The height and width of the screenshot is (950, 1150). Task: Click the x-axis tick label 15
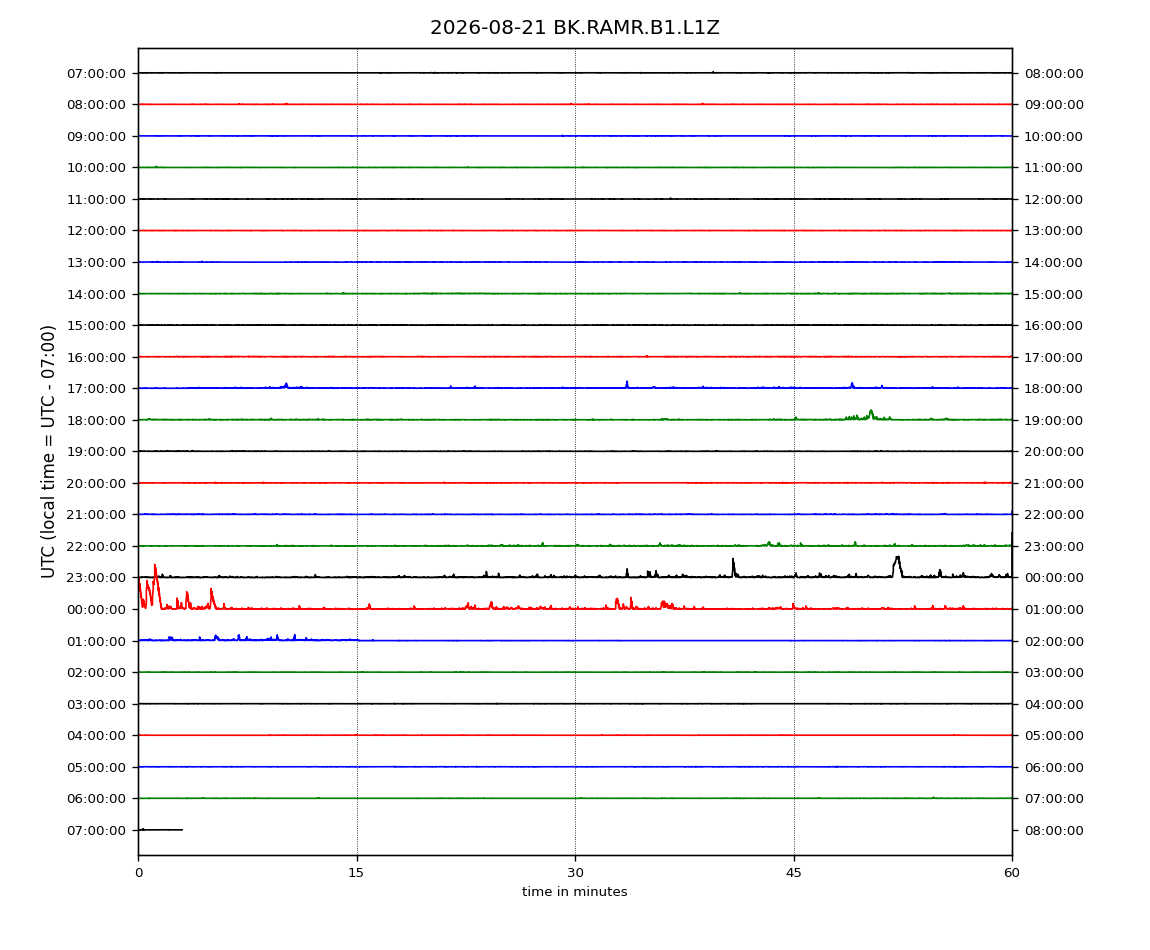(356, 873)
